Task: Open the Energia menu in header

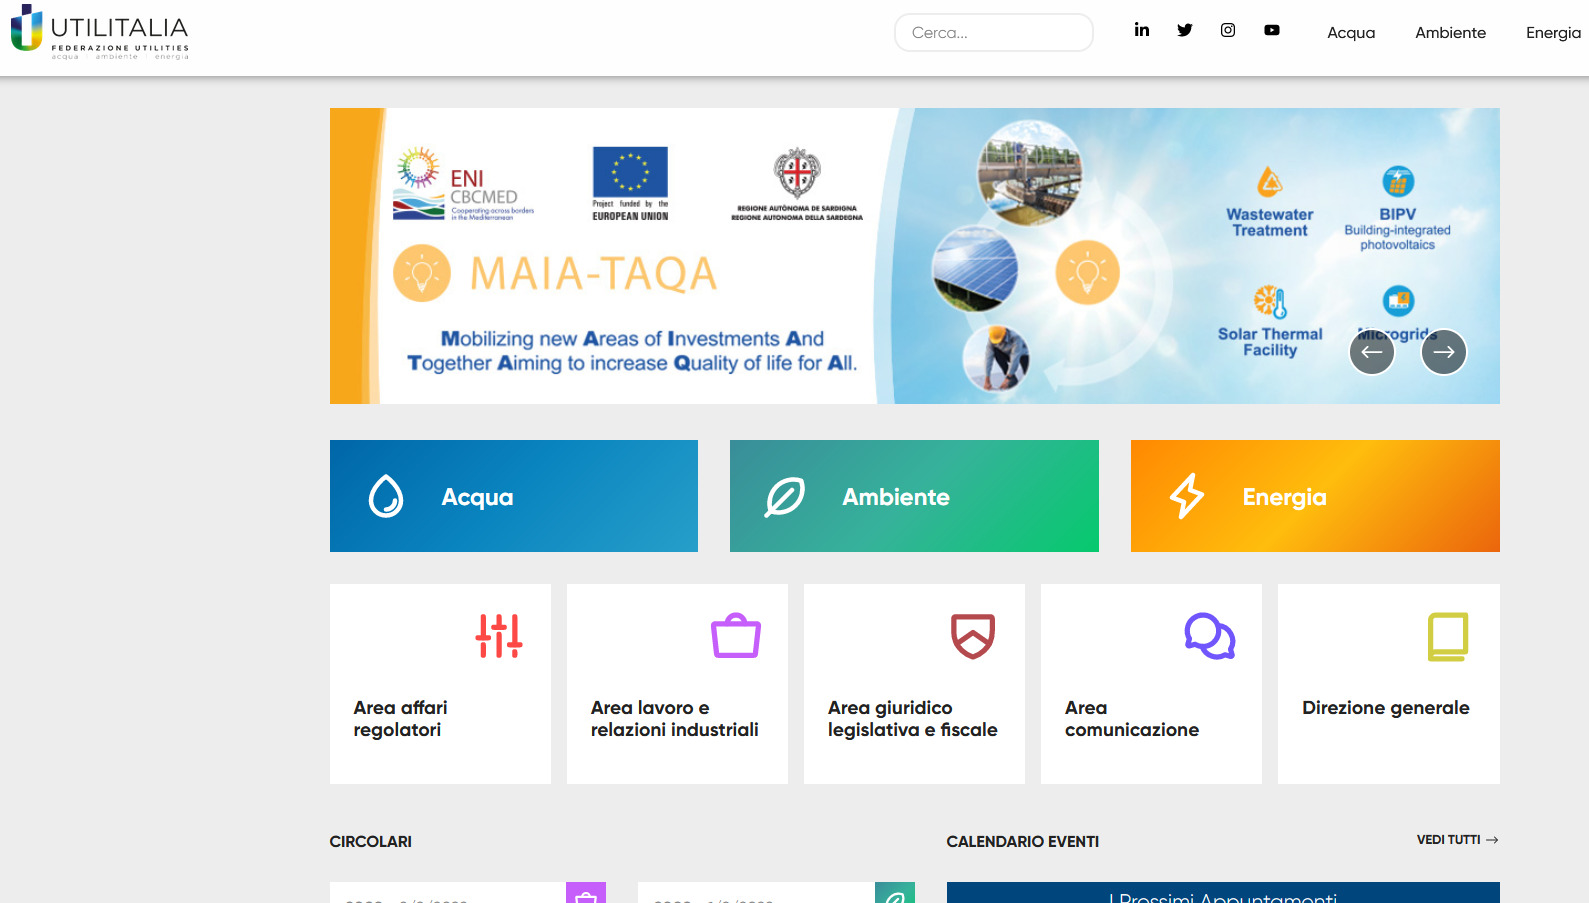Action: click(x=1553, y=33)
